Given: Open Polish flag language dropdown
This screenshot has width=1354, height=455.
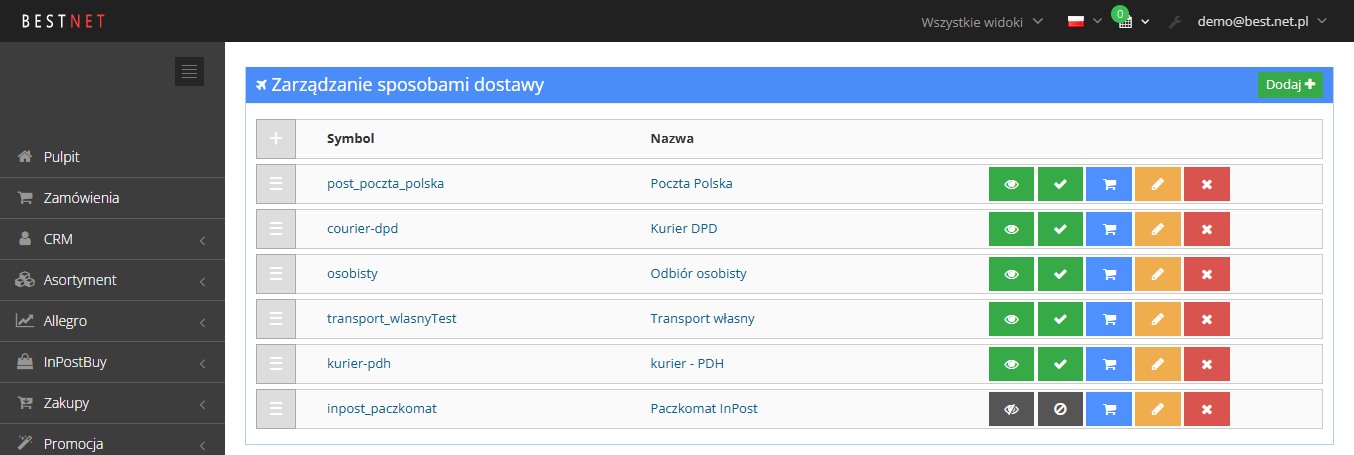Looking at the screenshot, I should pyautogui.click(x=1085, y=21).
